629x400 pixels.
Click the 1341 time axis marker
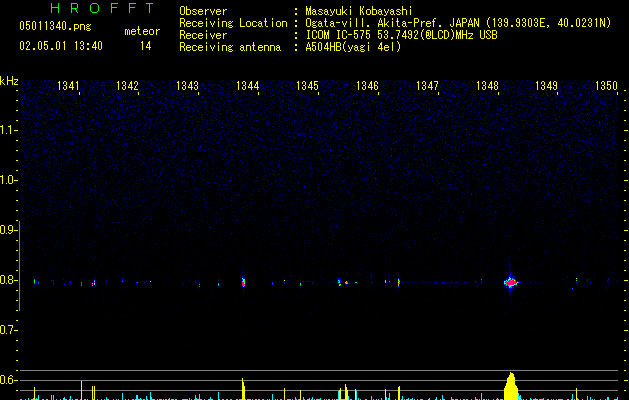68,86
